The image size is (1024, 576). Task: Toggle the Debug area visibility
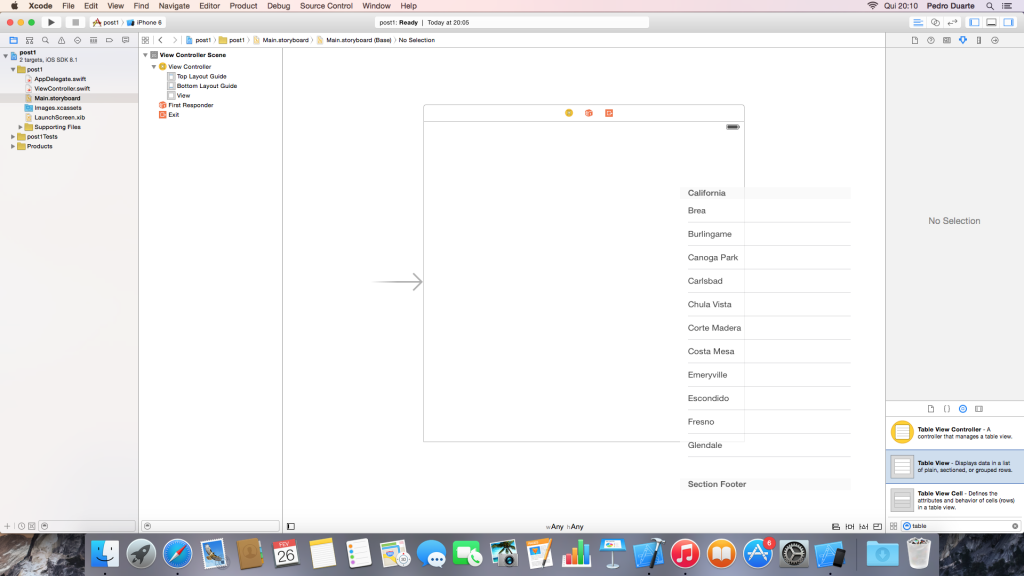(991, 22)
